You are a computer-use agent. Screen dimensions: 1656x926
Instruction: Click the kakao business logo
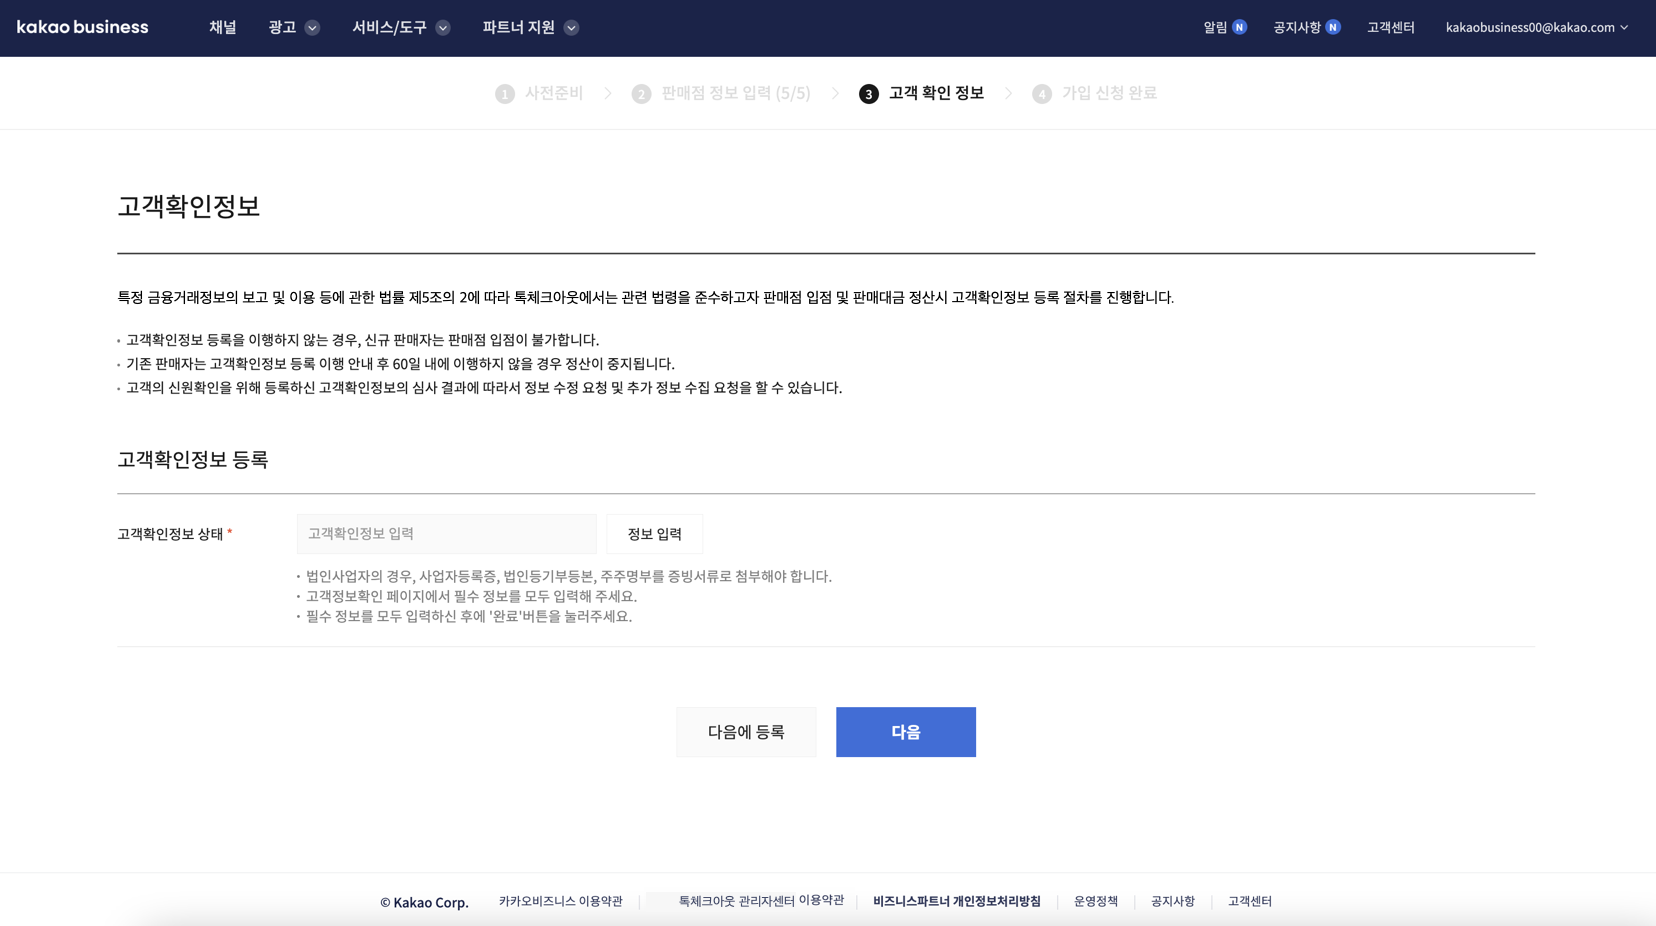coord(83,28)
